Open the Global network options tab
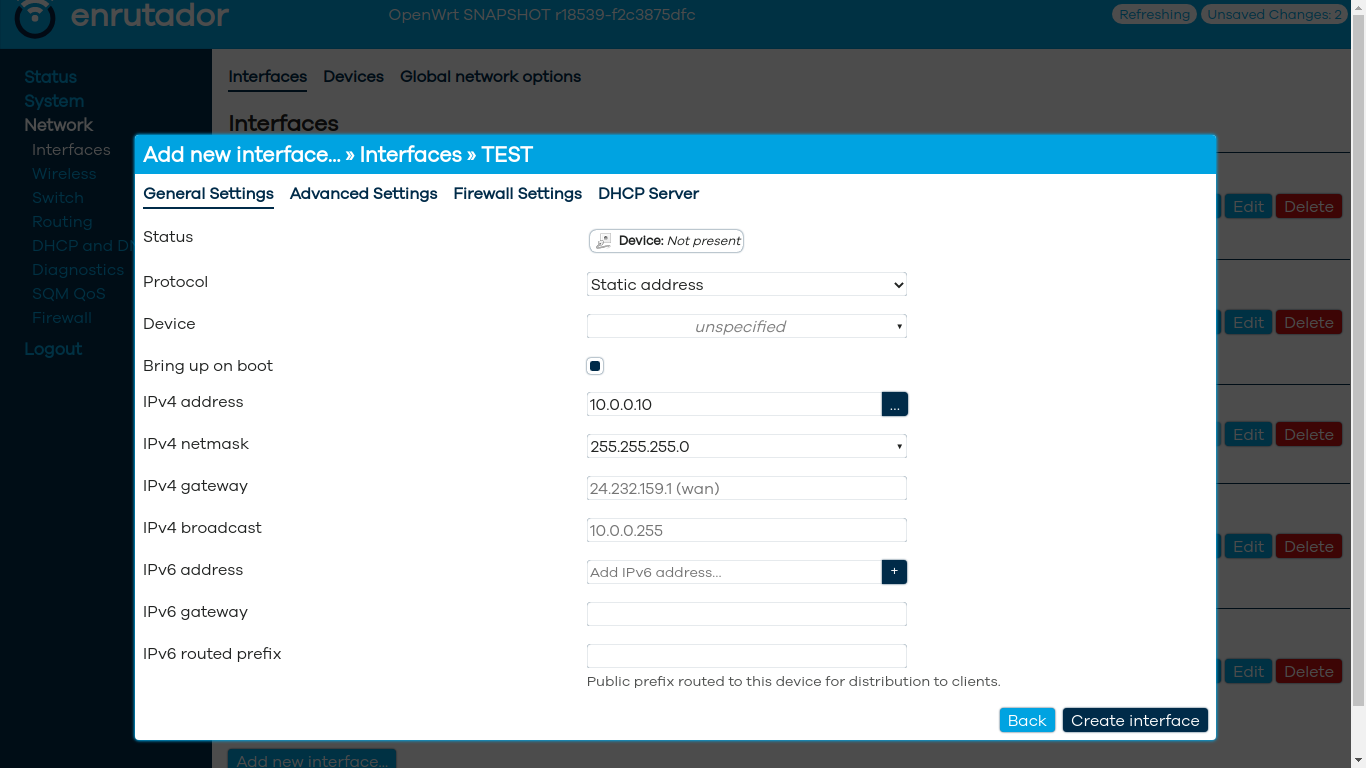1366x768 pixels. 490,77
